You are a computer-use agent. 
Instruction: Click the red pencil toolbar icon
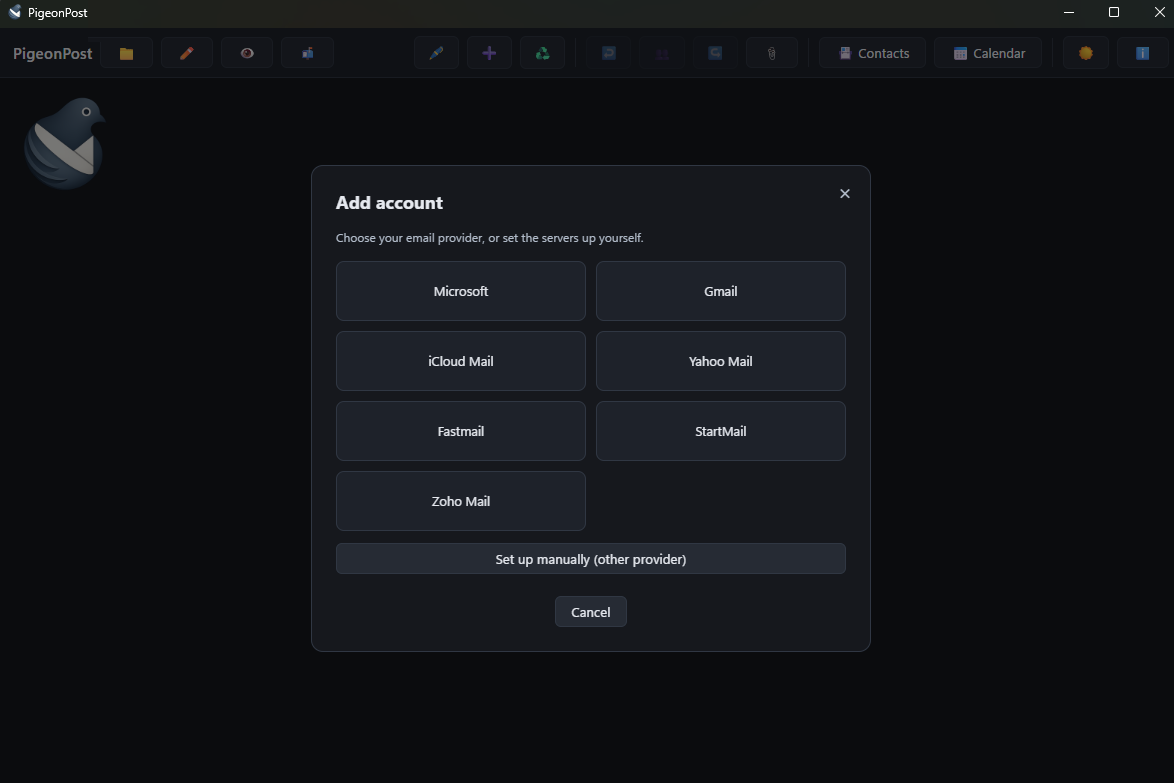(186, 53)
